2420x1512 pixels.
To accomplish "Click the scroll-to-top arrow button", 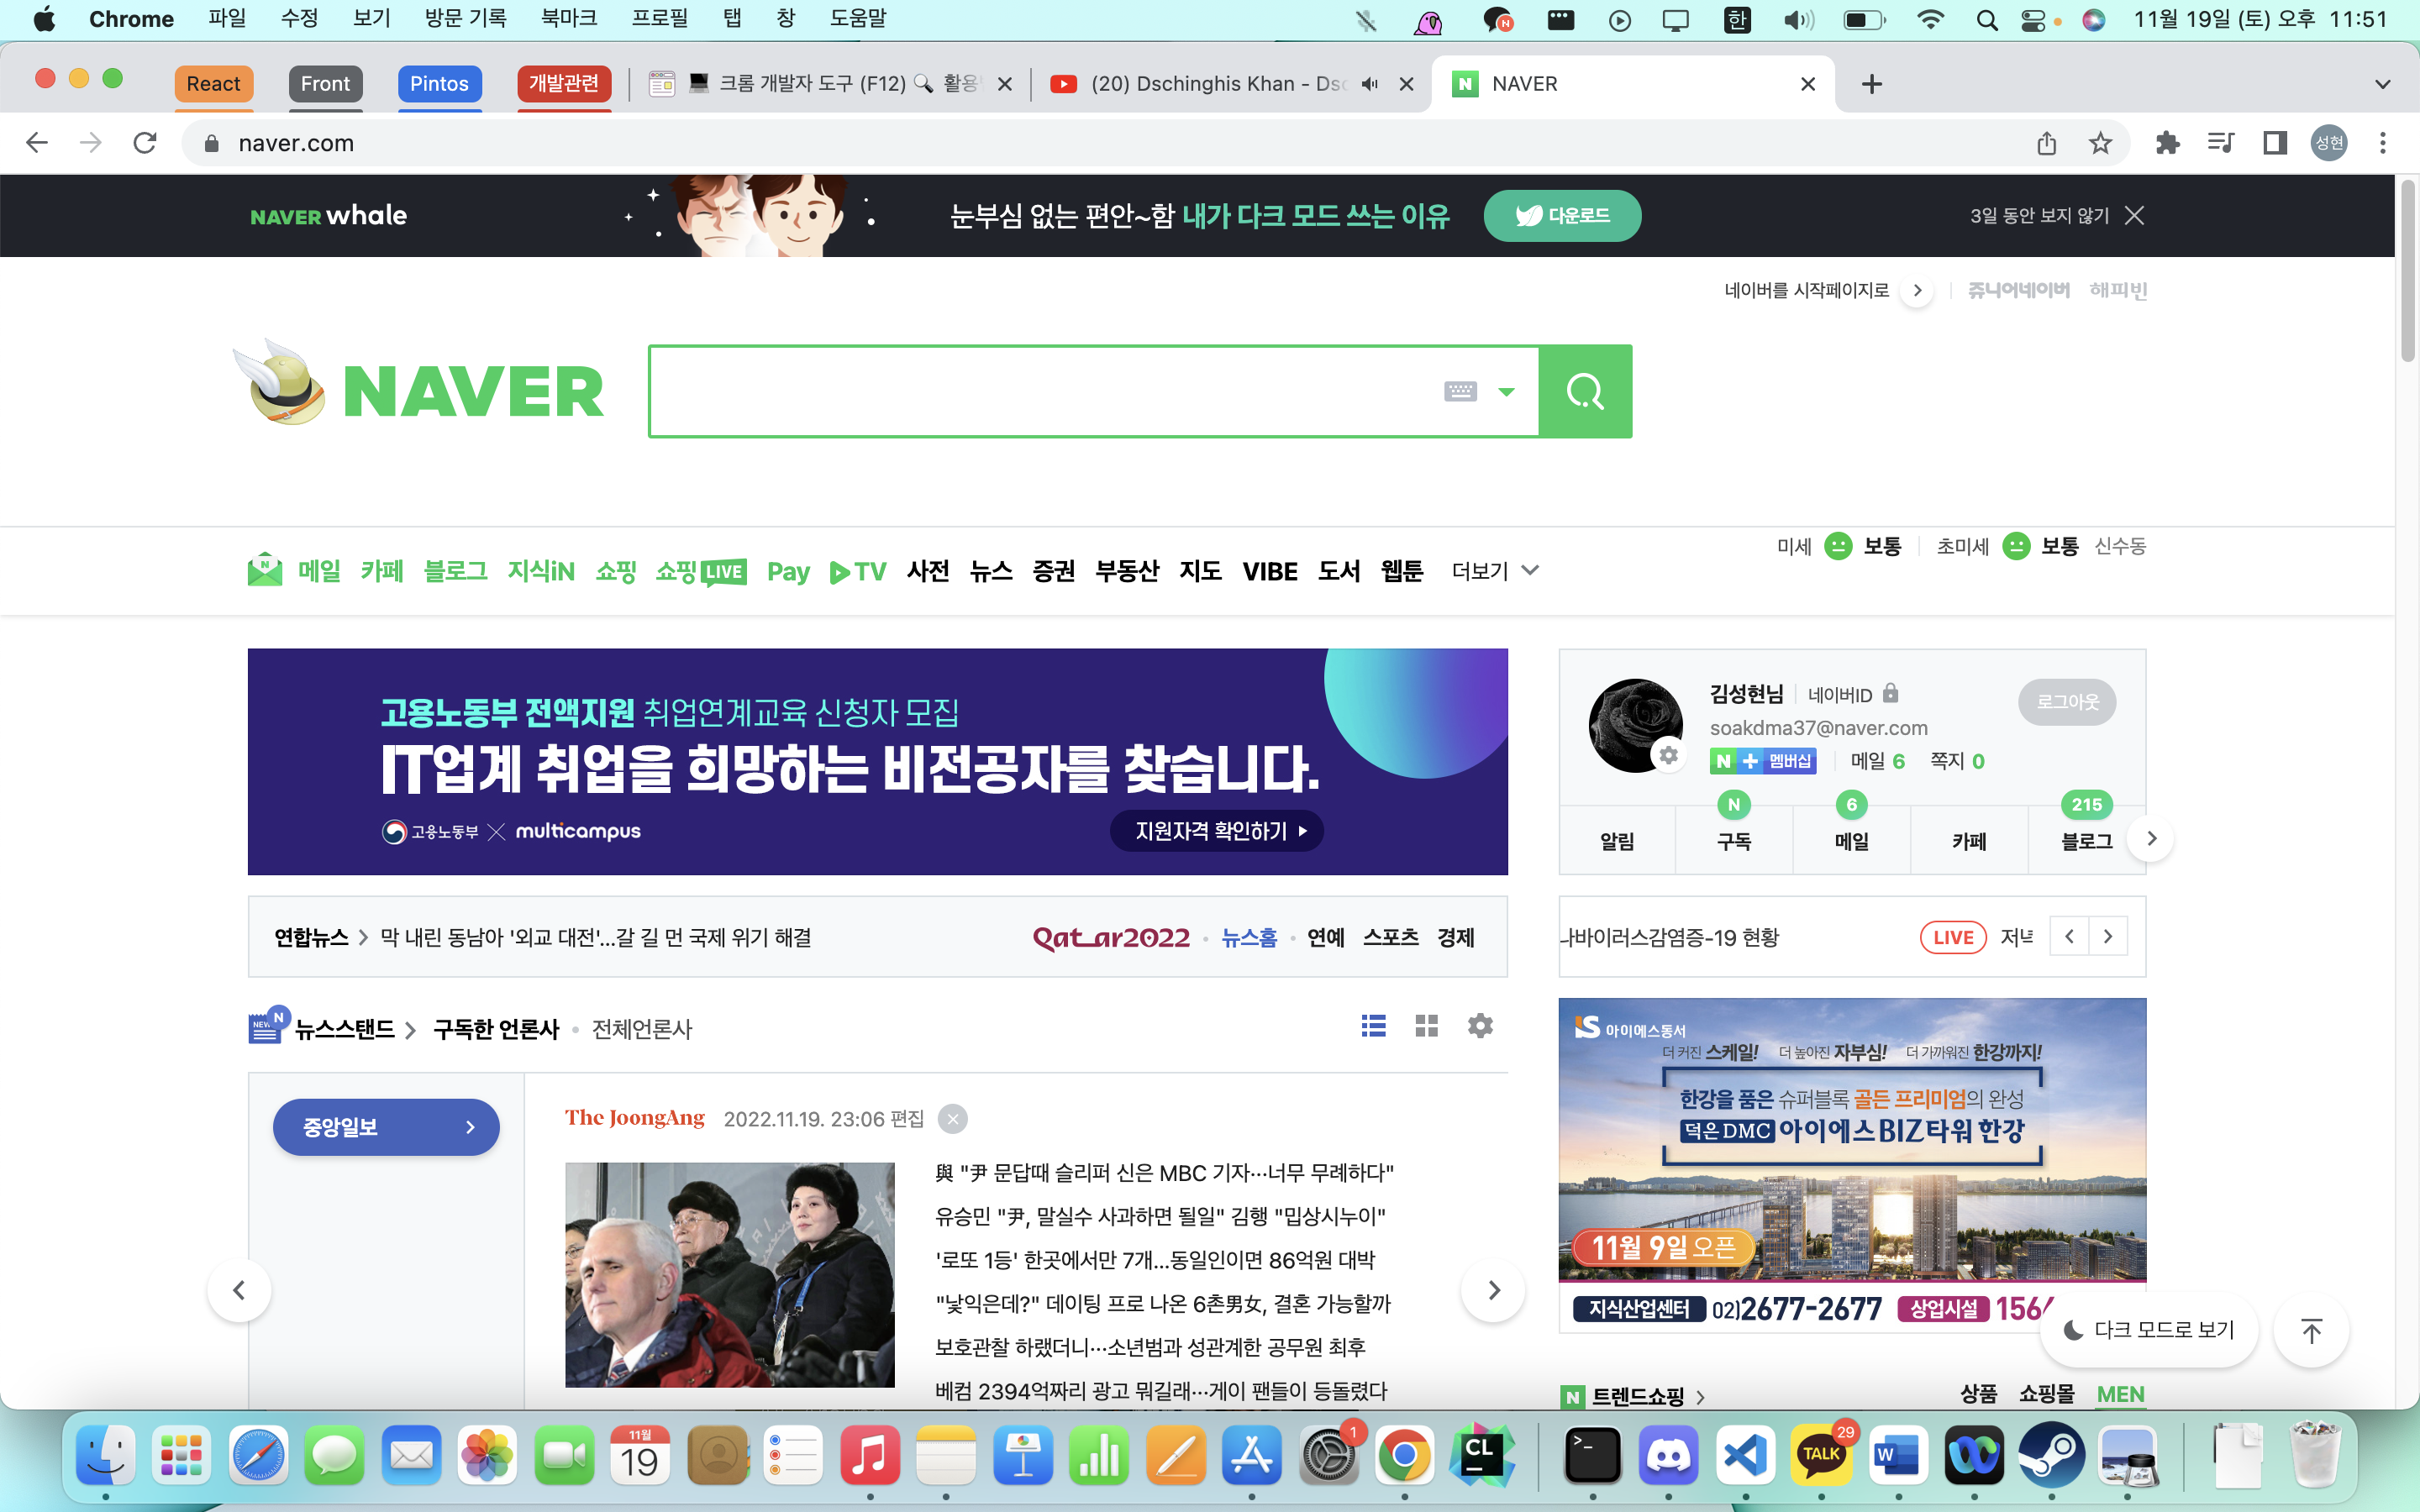I will (x=2311, y=1330).
